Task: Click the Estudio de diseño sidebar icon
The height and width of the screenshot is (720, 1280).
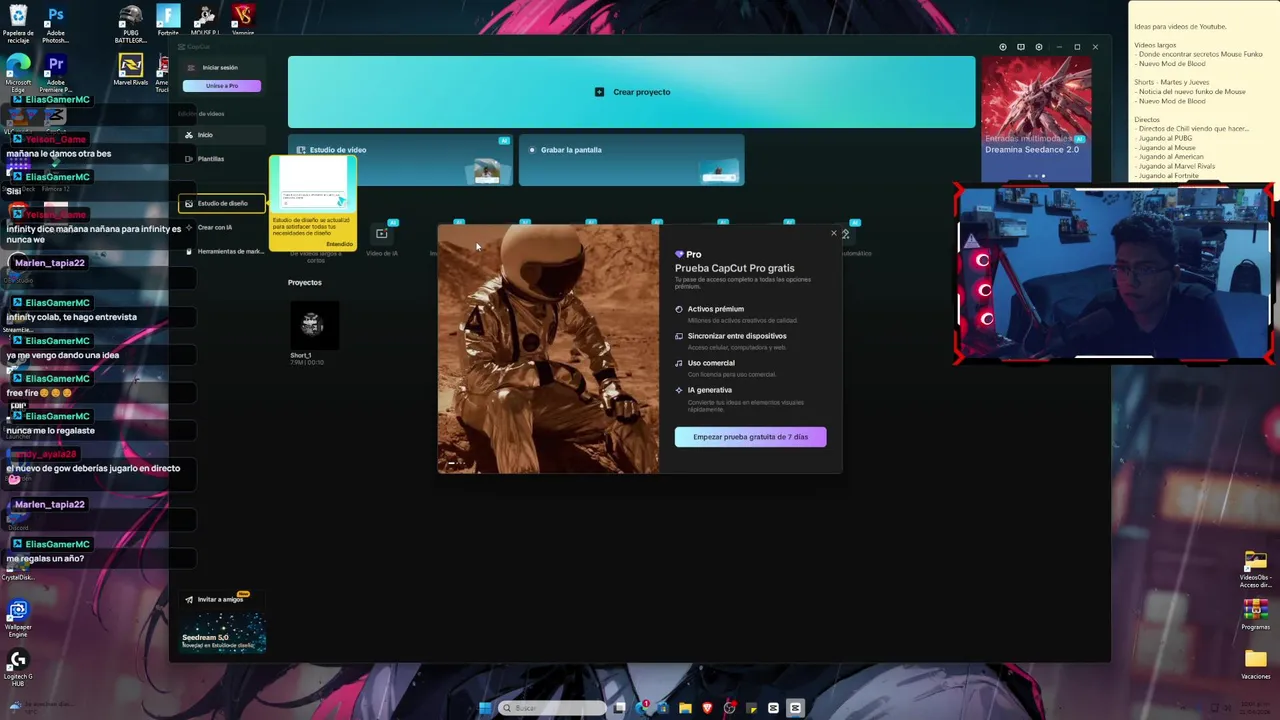Action: tap(188, 204)
